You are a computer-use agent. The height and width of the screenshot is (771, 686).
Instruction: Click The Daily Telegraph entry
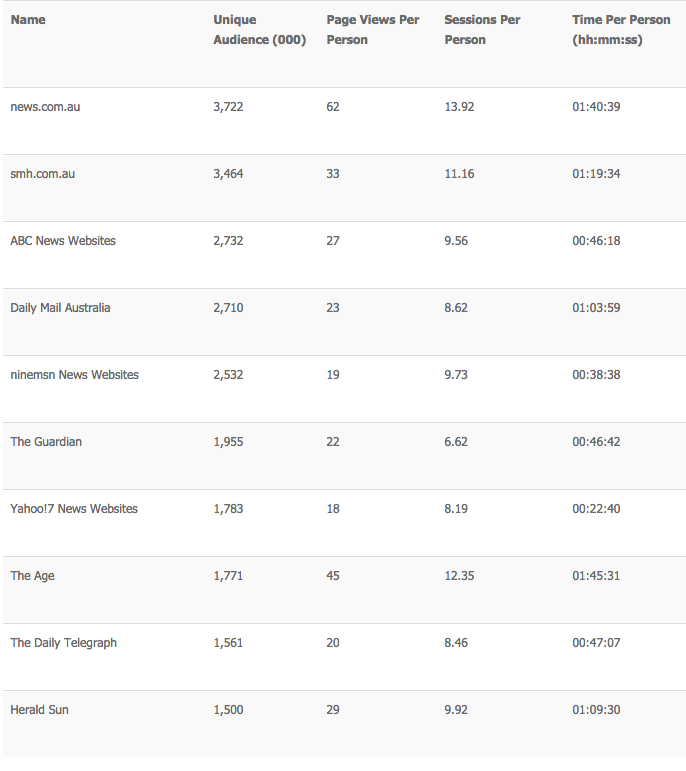[x=63, y=643]
